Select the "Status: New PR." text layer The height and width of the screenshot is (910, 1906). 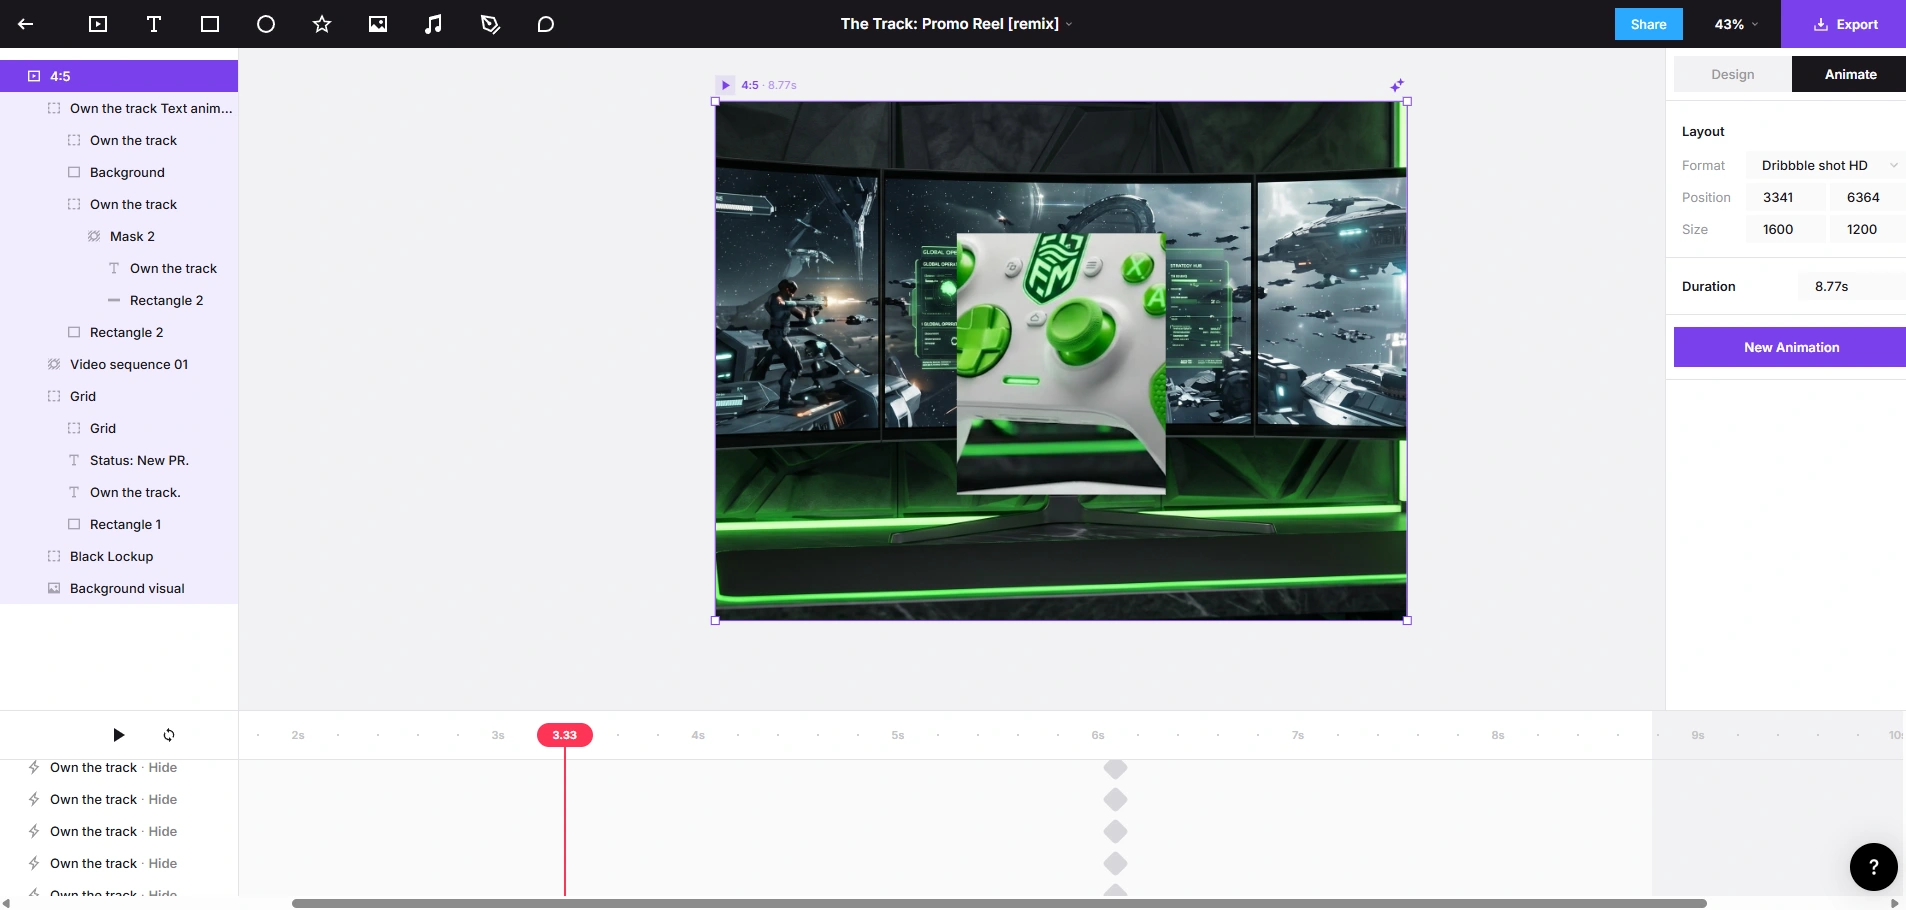119,460
